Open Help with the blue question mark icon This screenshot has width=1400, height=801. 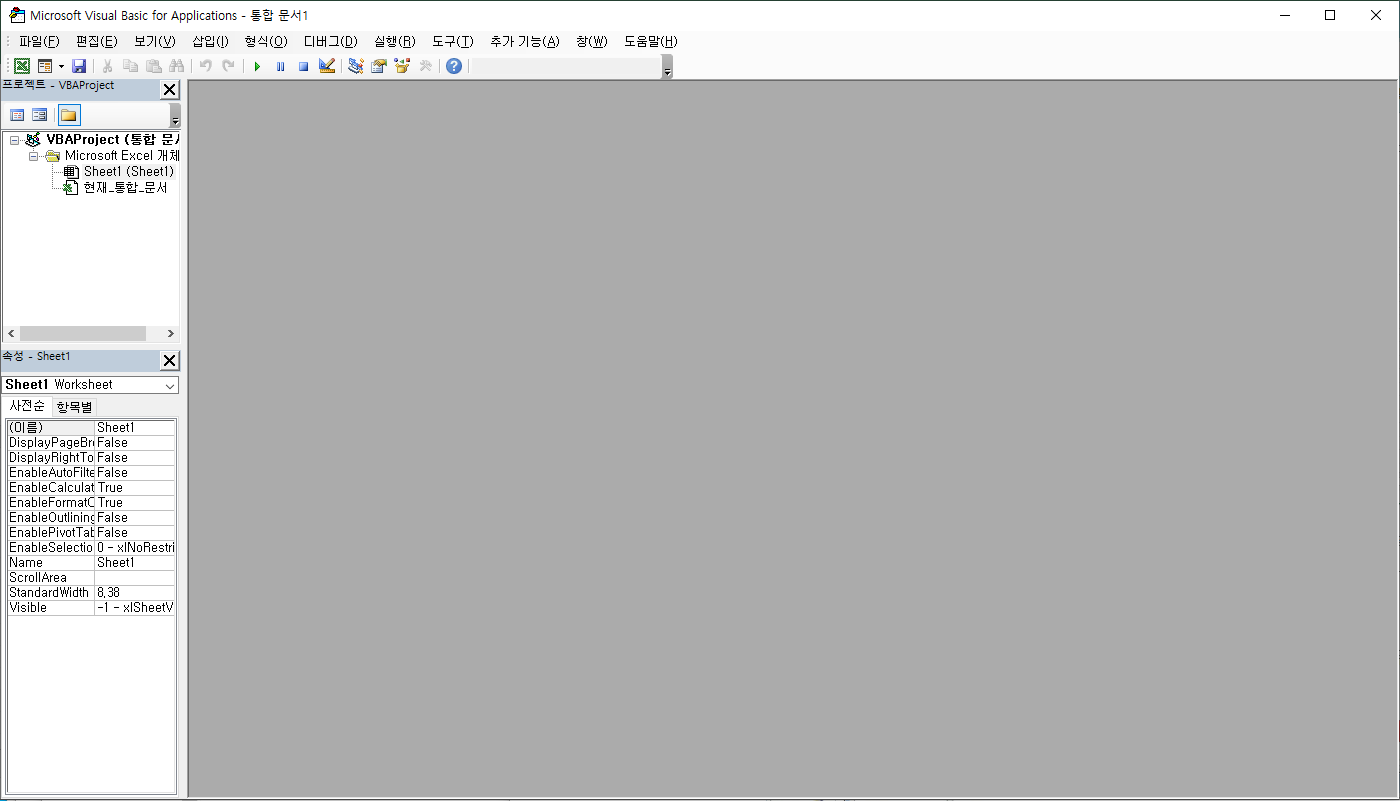coord(454,66)
